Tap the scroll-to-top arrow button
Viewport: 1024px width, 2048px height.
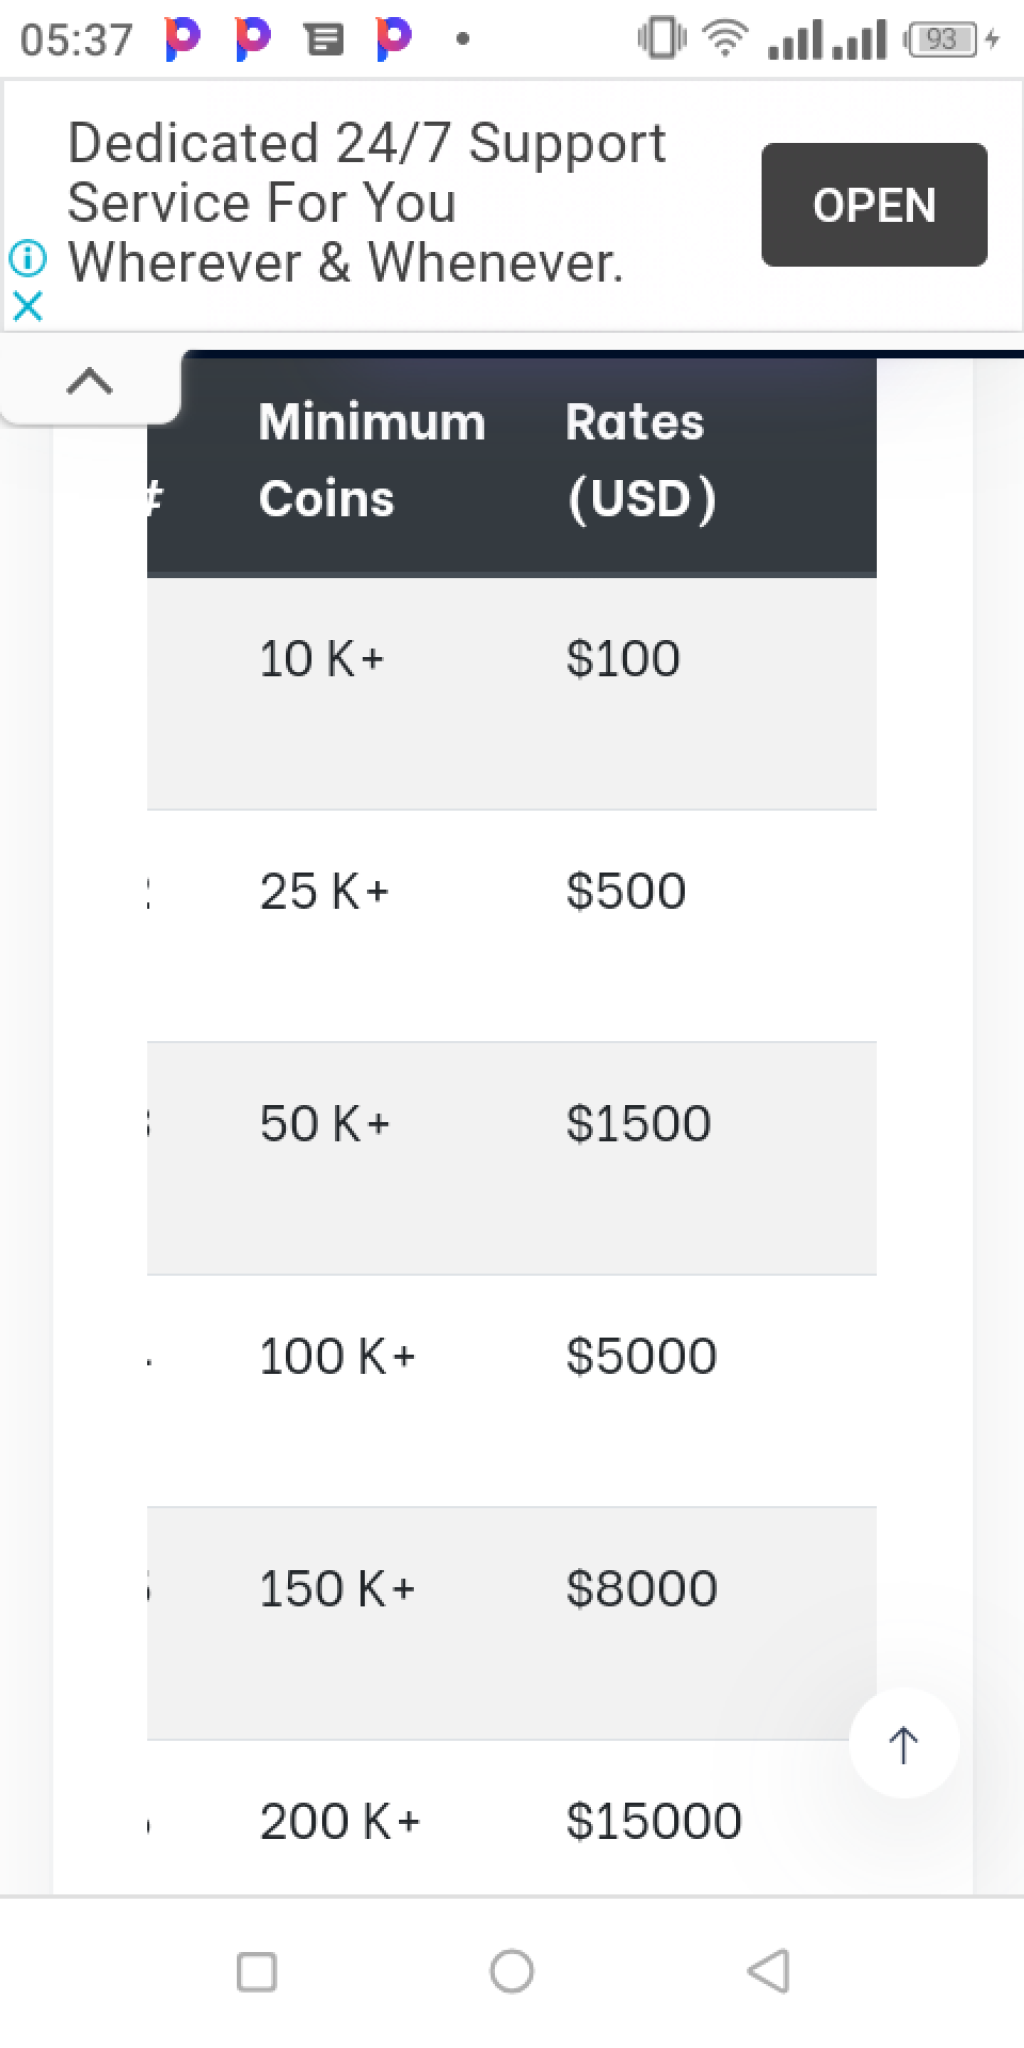click(x=904, y=1744)
